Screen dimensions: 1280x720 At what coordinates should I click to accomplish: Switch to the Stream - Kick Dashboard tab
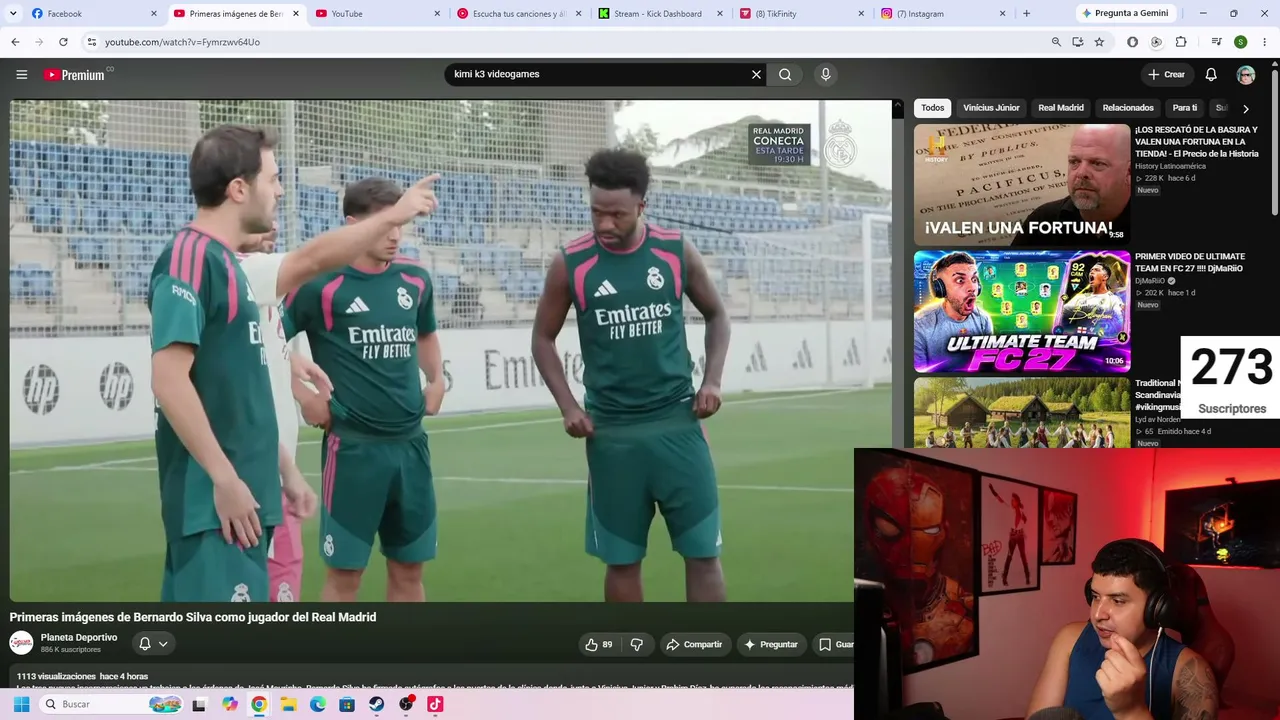click(x=660, y=13)
